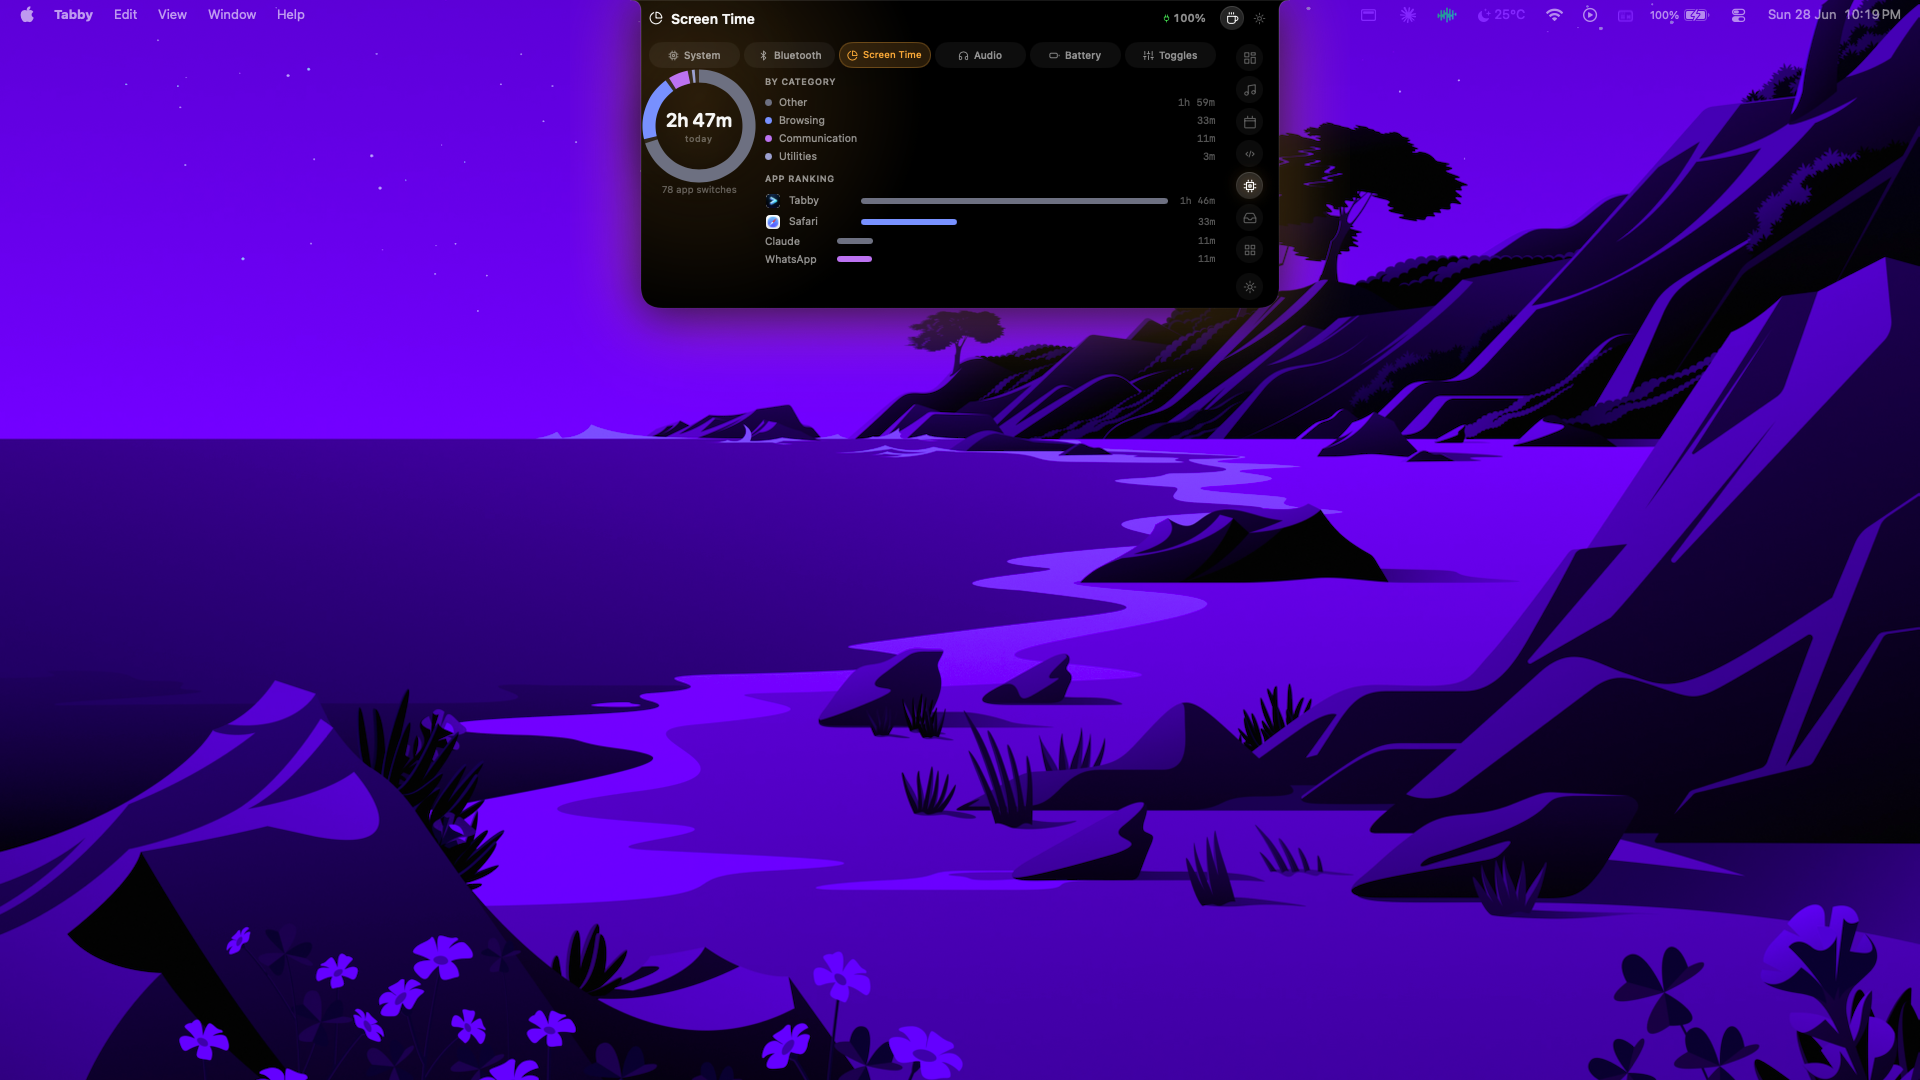Click the Tabby app icon in App Ranking

(773, 201)
